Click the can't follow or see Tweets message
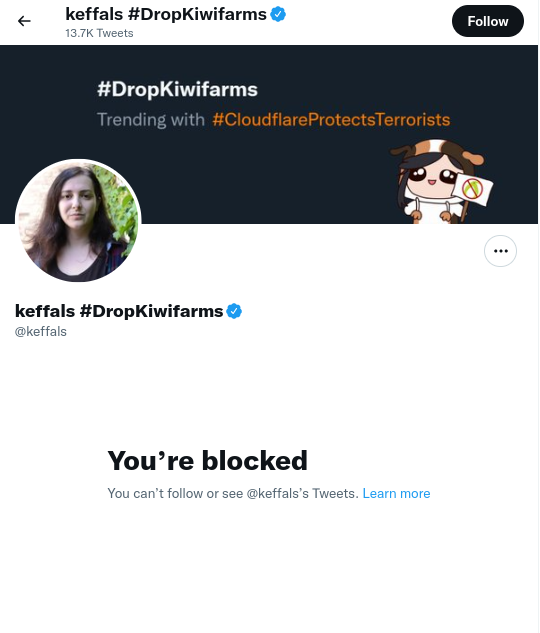This screenshot has width=540, height=633. click(x=233, y=493)
